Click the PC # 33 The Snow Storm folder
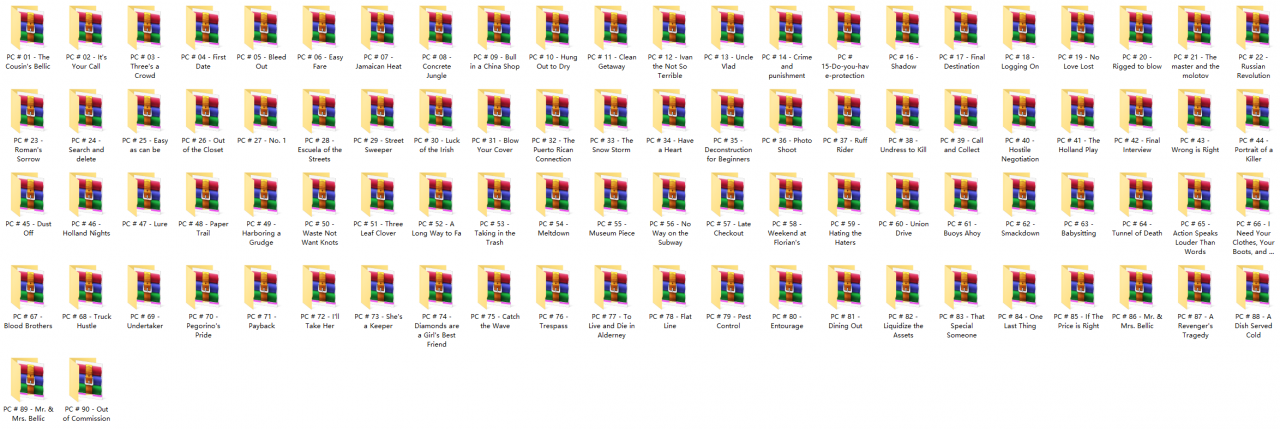1280x429 pixels. point(612,111)
